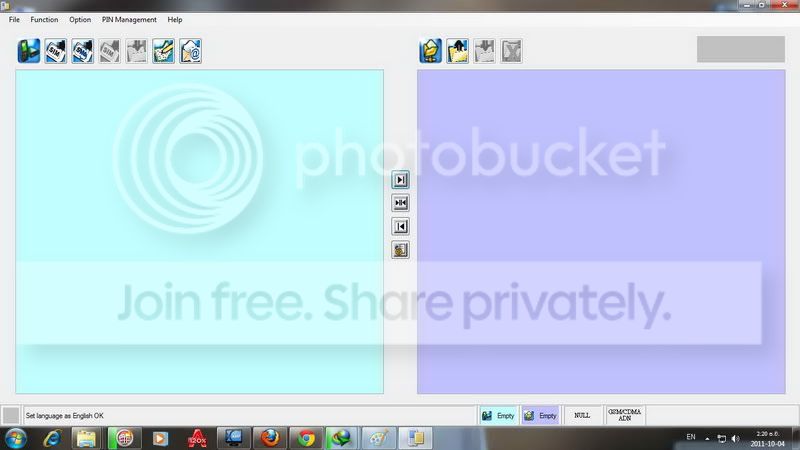
Task: Open the PIN Management menu
Action: [129, 19]
